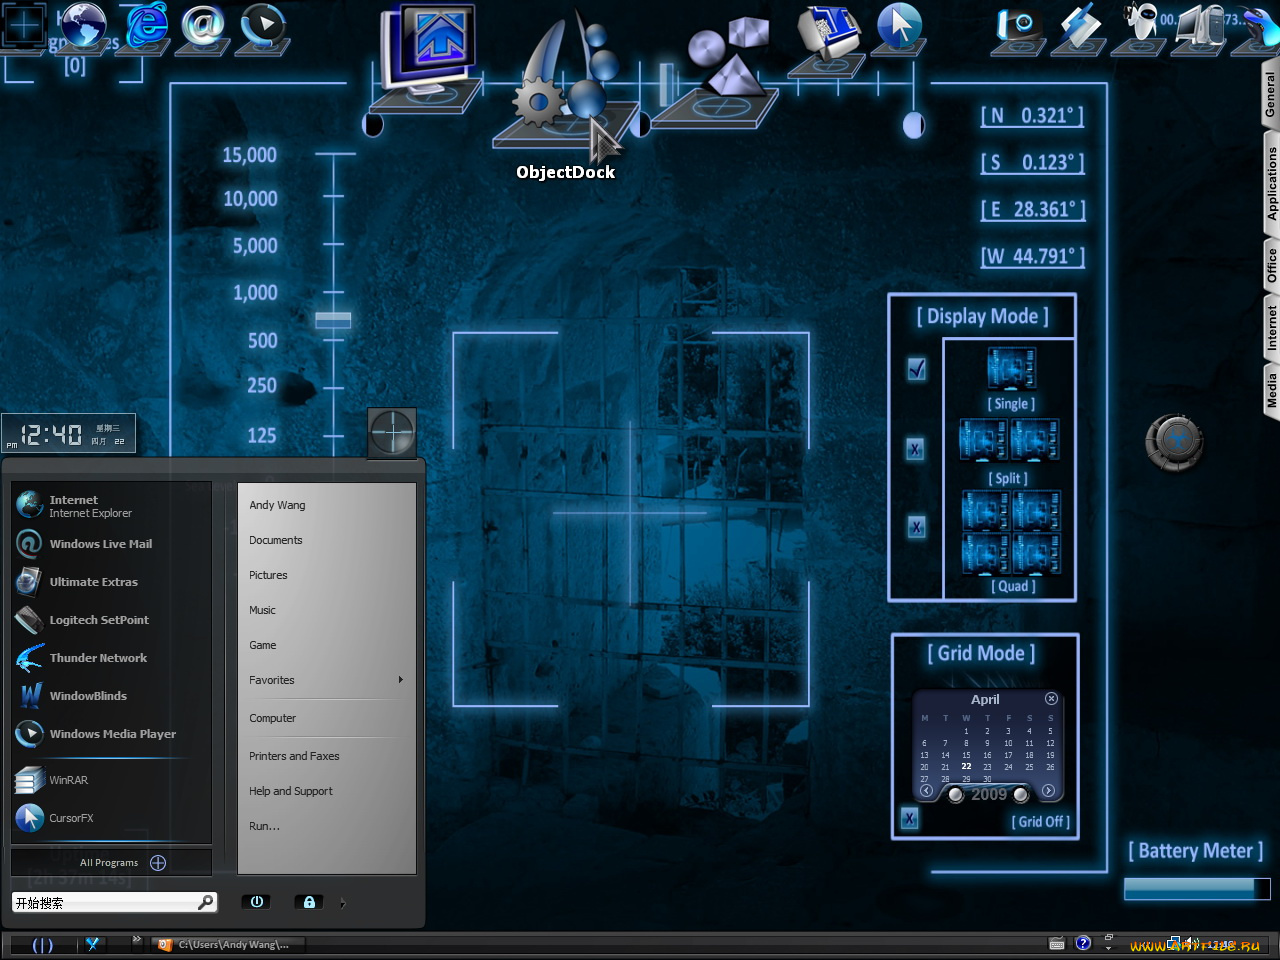Enable the Quad display mode checkbox
This screenshot has width=1280, height=960.
point(916,527)
